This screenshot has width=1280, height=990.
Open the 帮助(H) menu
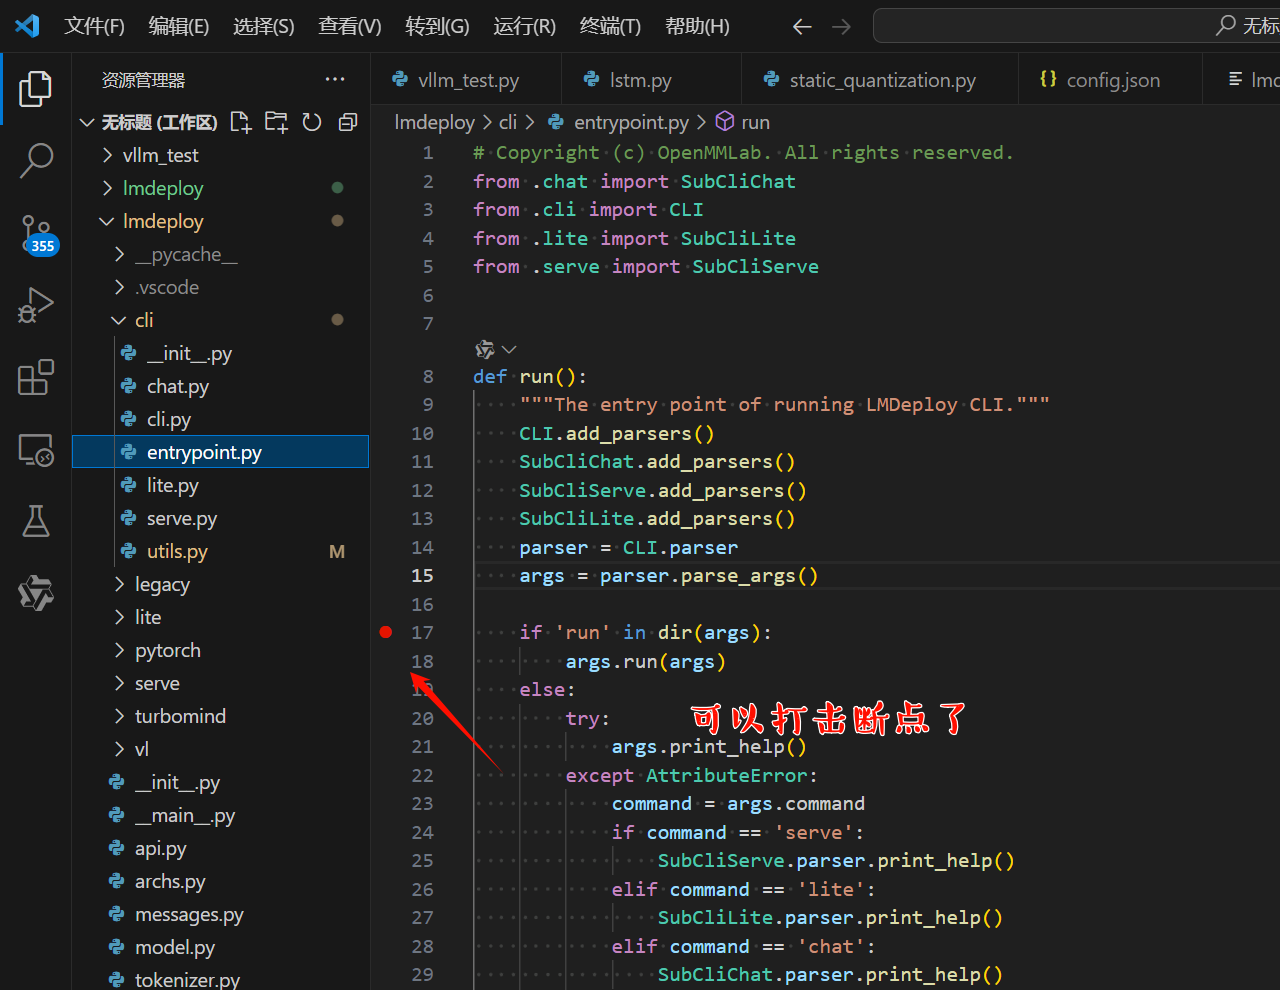(697, 26)
